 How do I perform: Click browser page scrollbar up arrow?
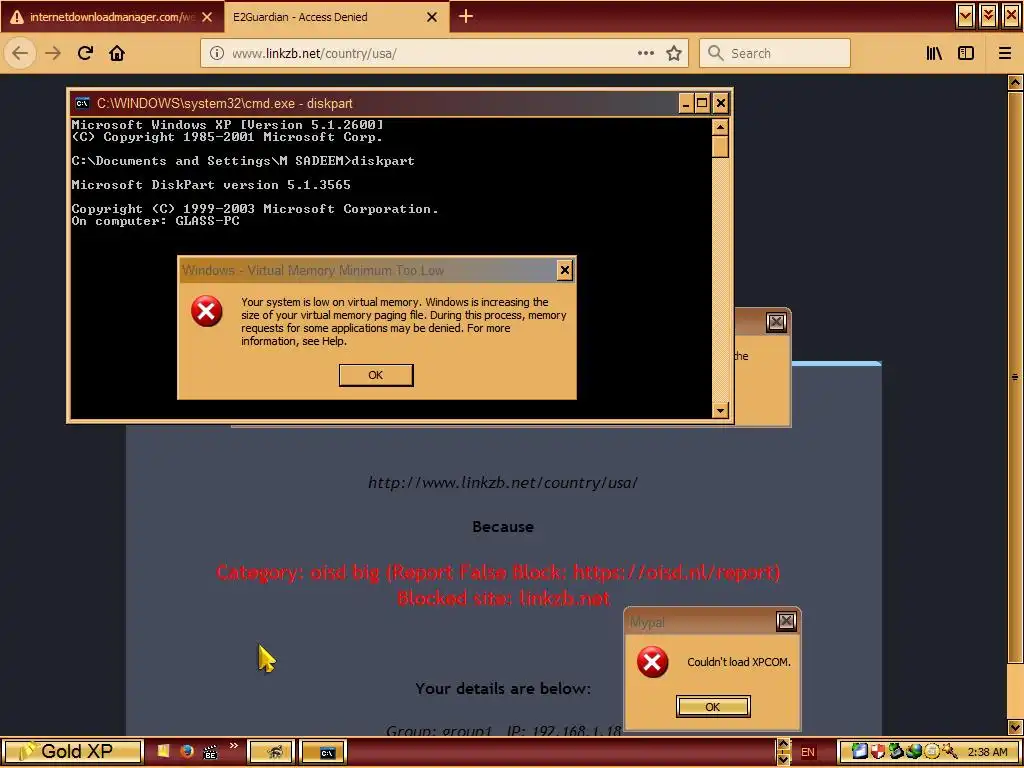[x=1015, y=82]
